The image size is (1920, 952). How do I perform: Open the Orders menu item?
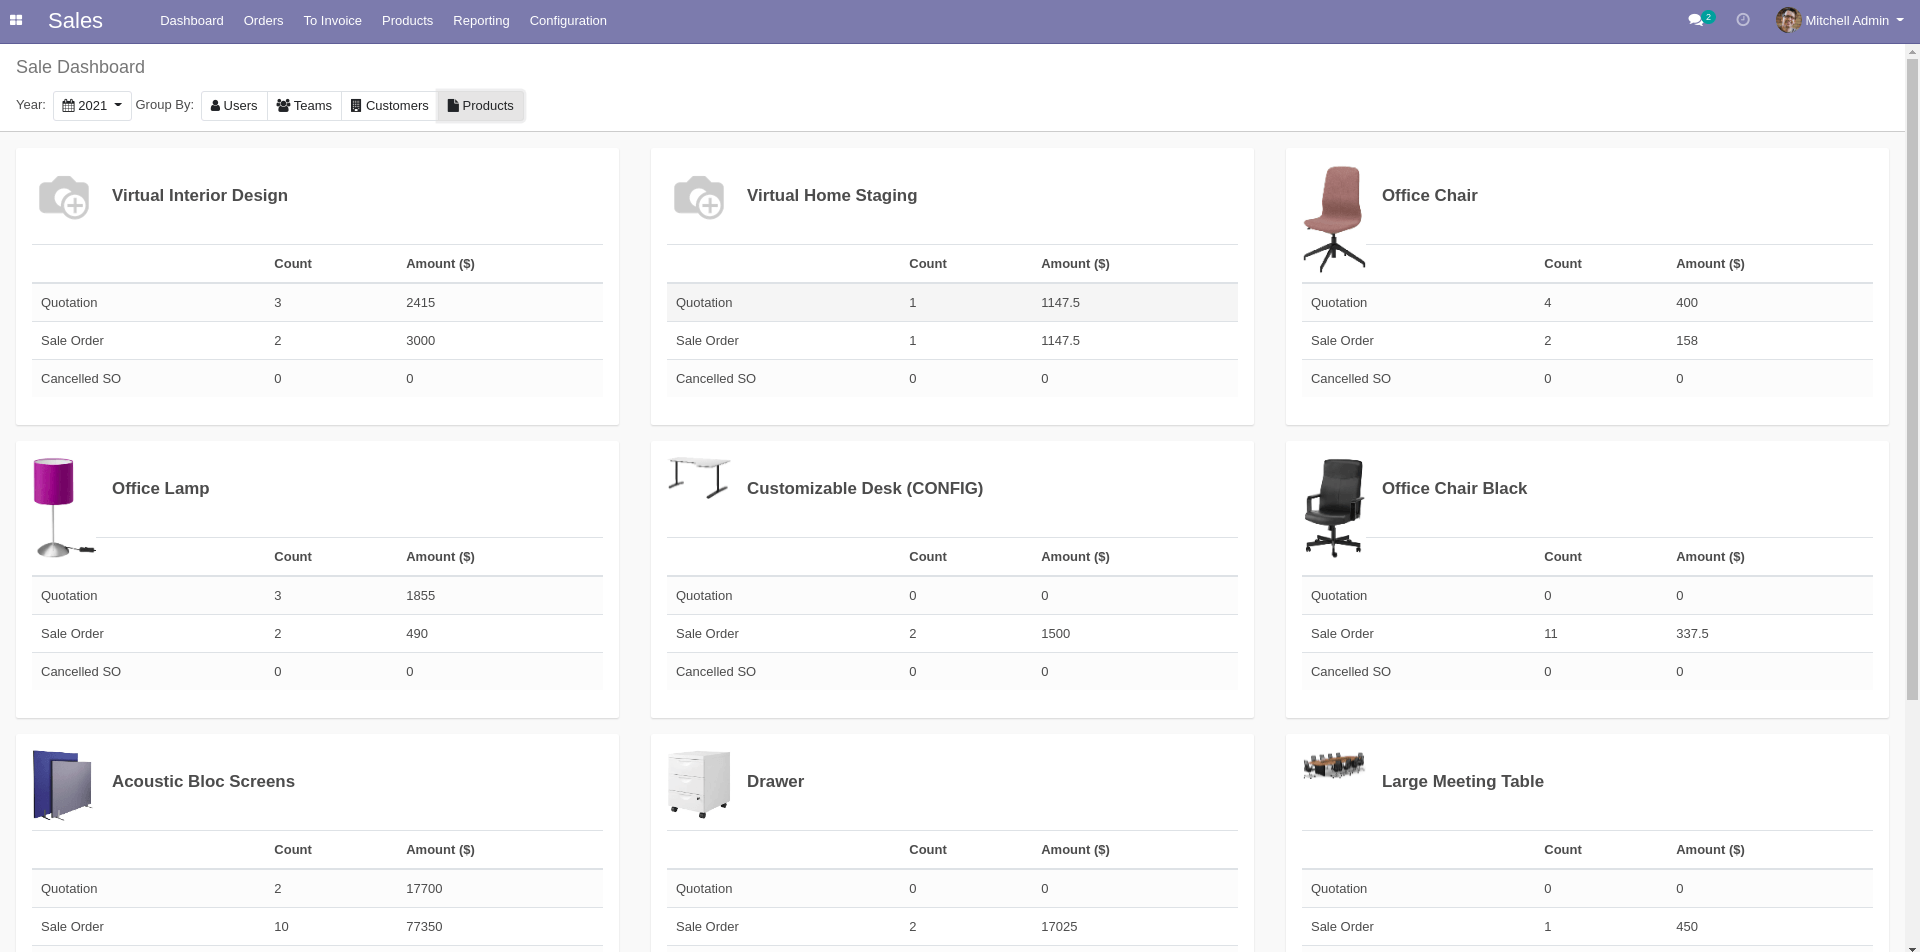[x=263, y=20]
